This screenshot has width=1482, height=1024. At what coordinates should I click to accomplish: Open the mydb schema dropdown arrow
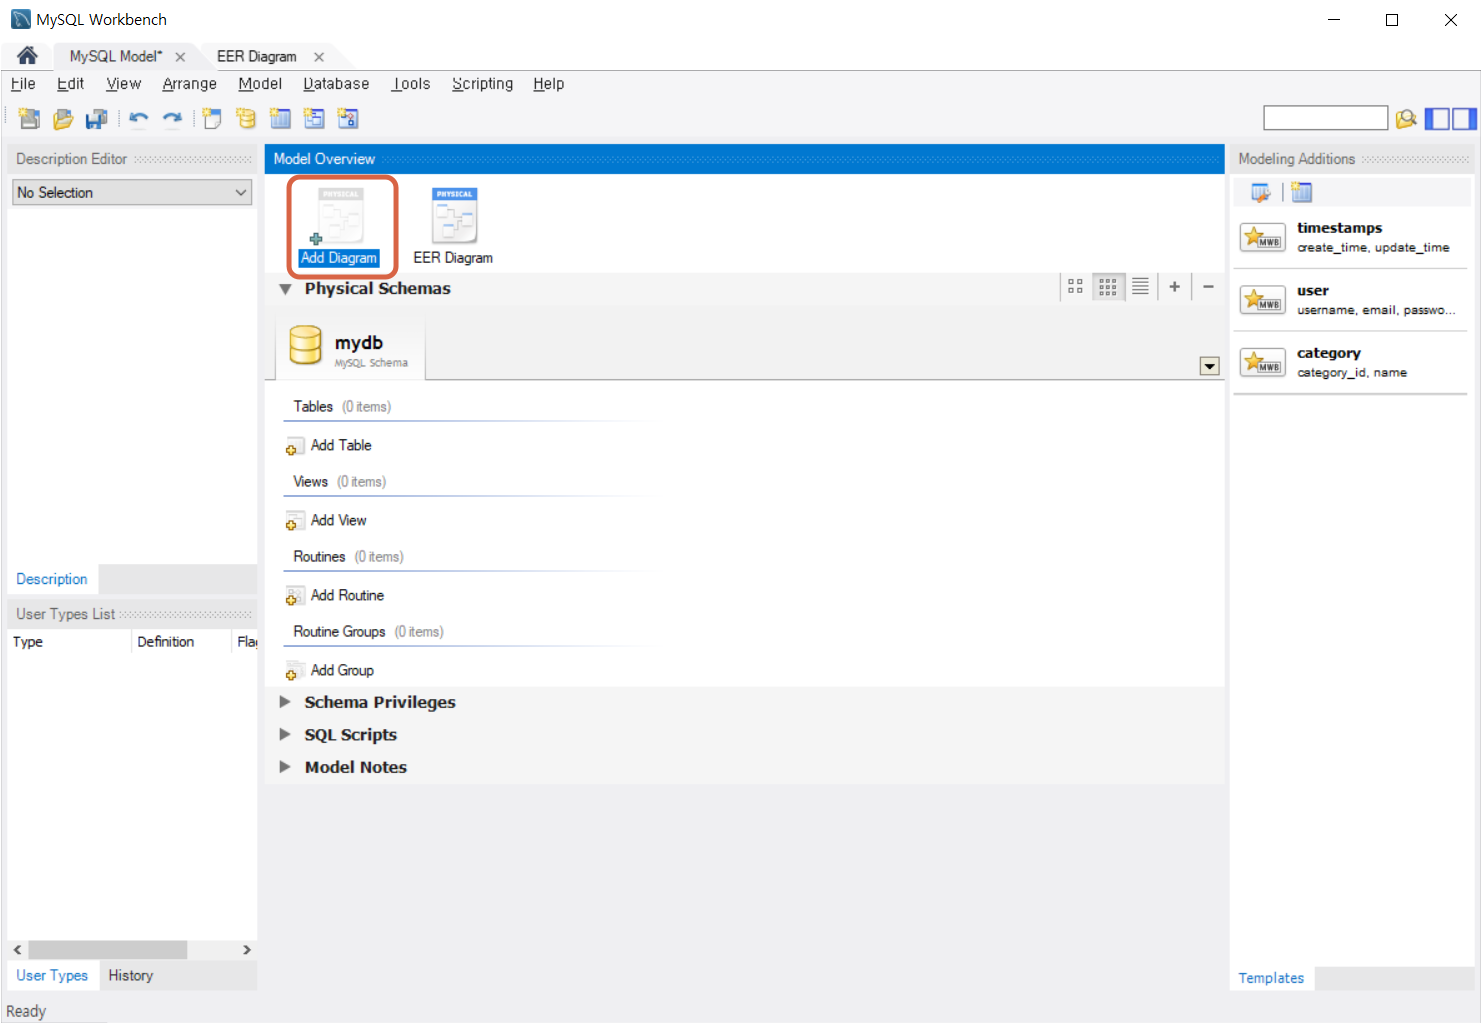click(x=1209, y=366)
